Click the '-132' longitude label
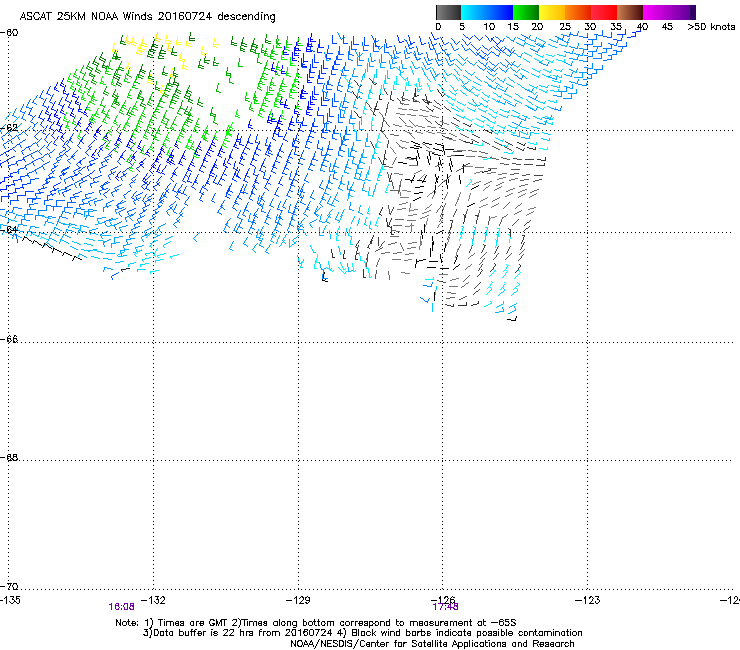This screenshot has width=740, height=650. pos(153,600)
